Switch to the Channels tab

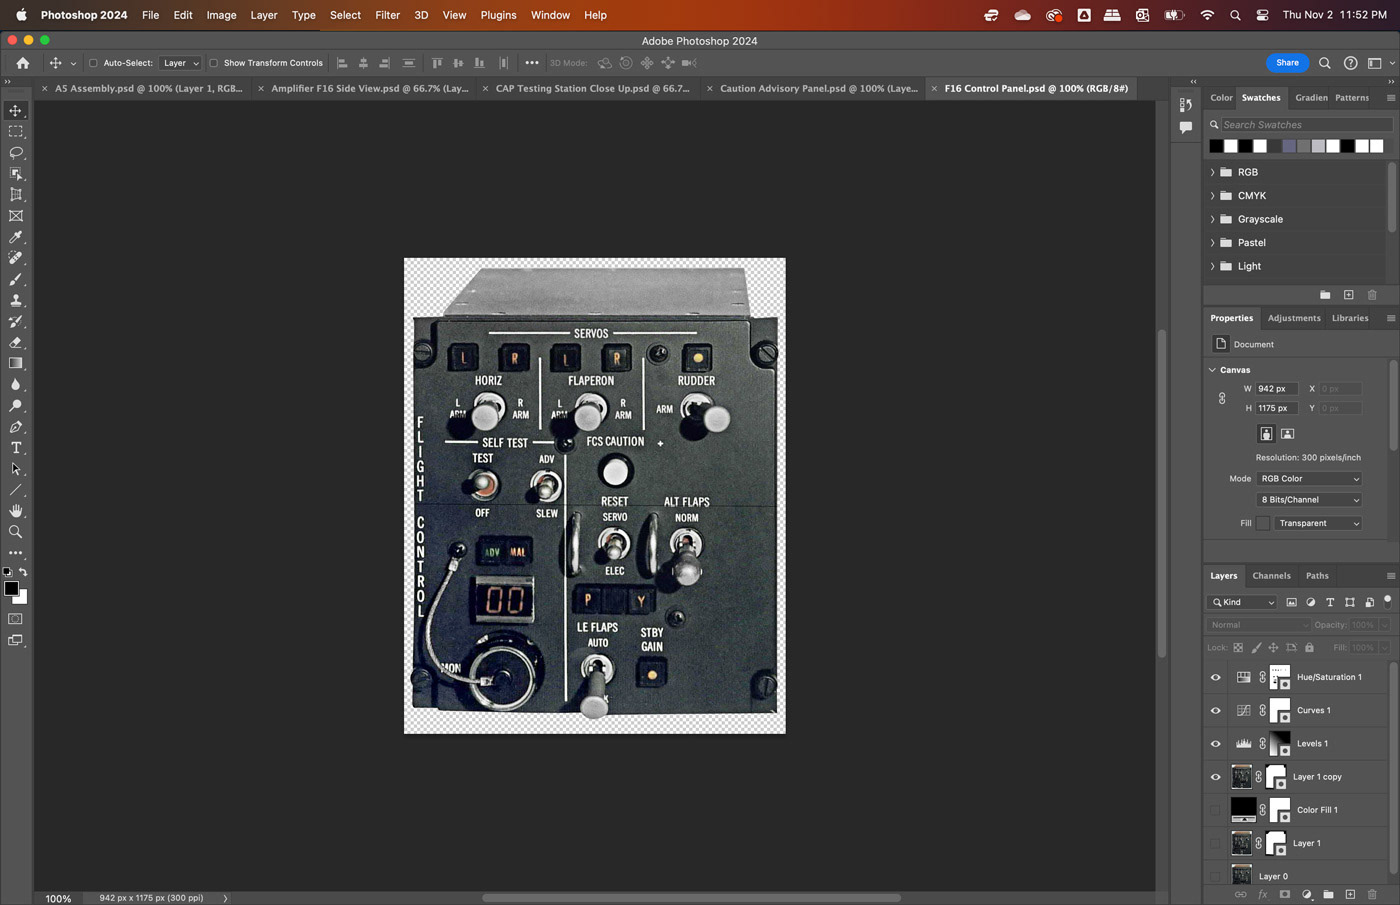tap(1271, 576)
